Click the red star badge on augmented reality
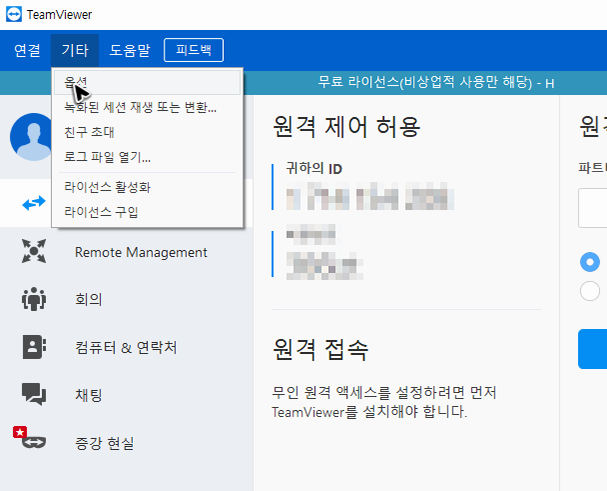 (20, 432)
